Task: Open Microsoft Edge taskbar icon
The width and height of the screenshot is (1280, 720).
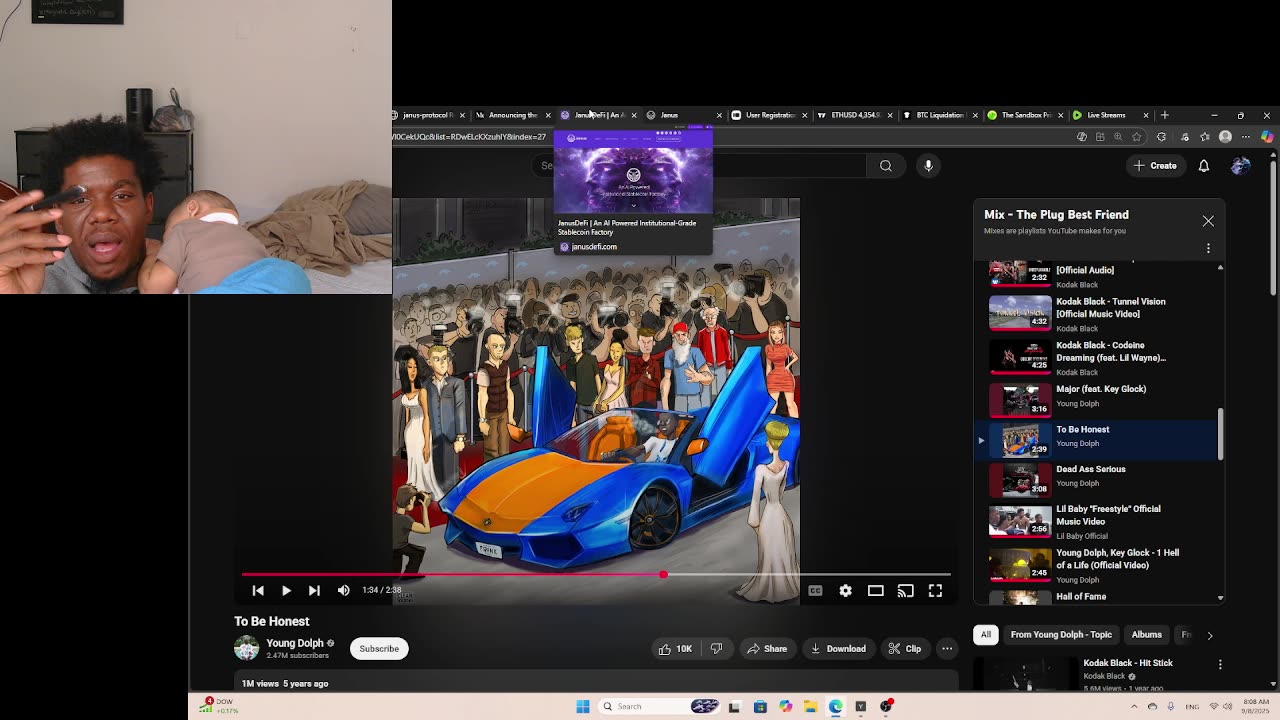Action: click(x=835, y=707)
